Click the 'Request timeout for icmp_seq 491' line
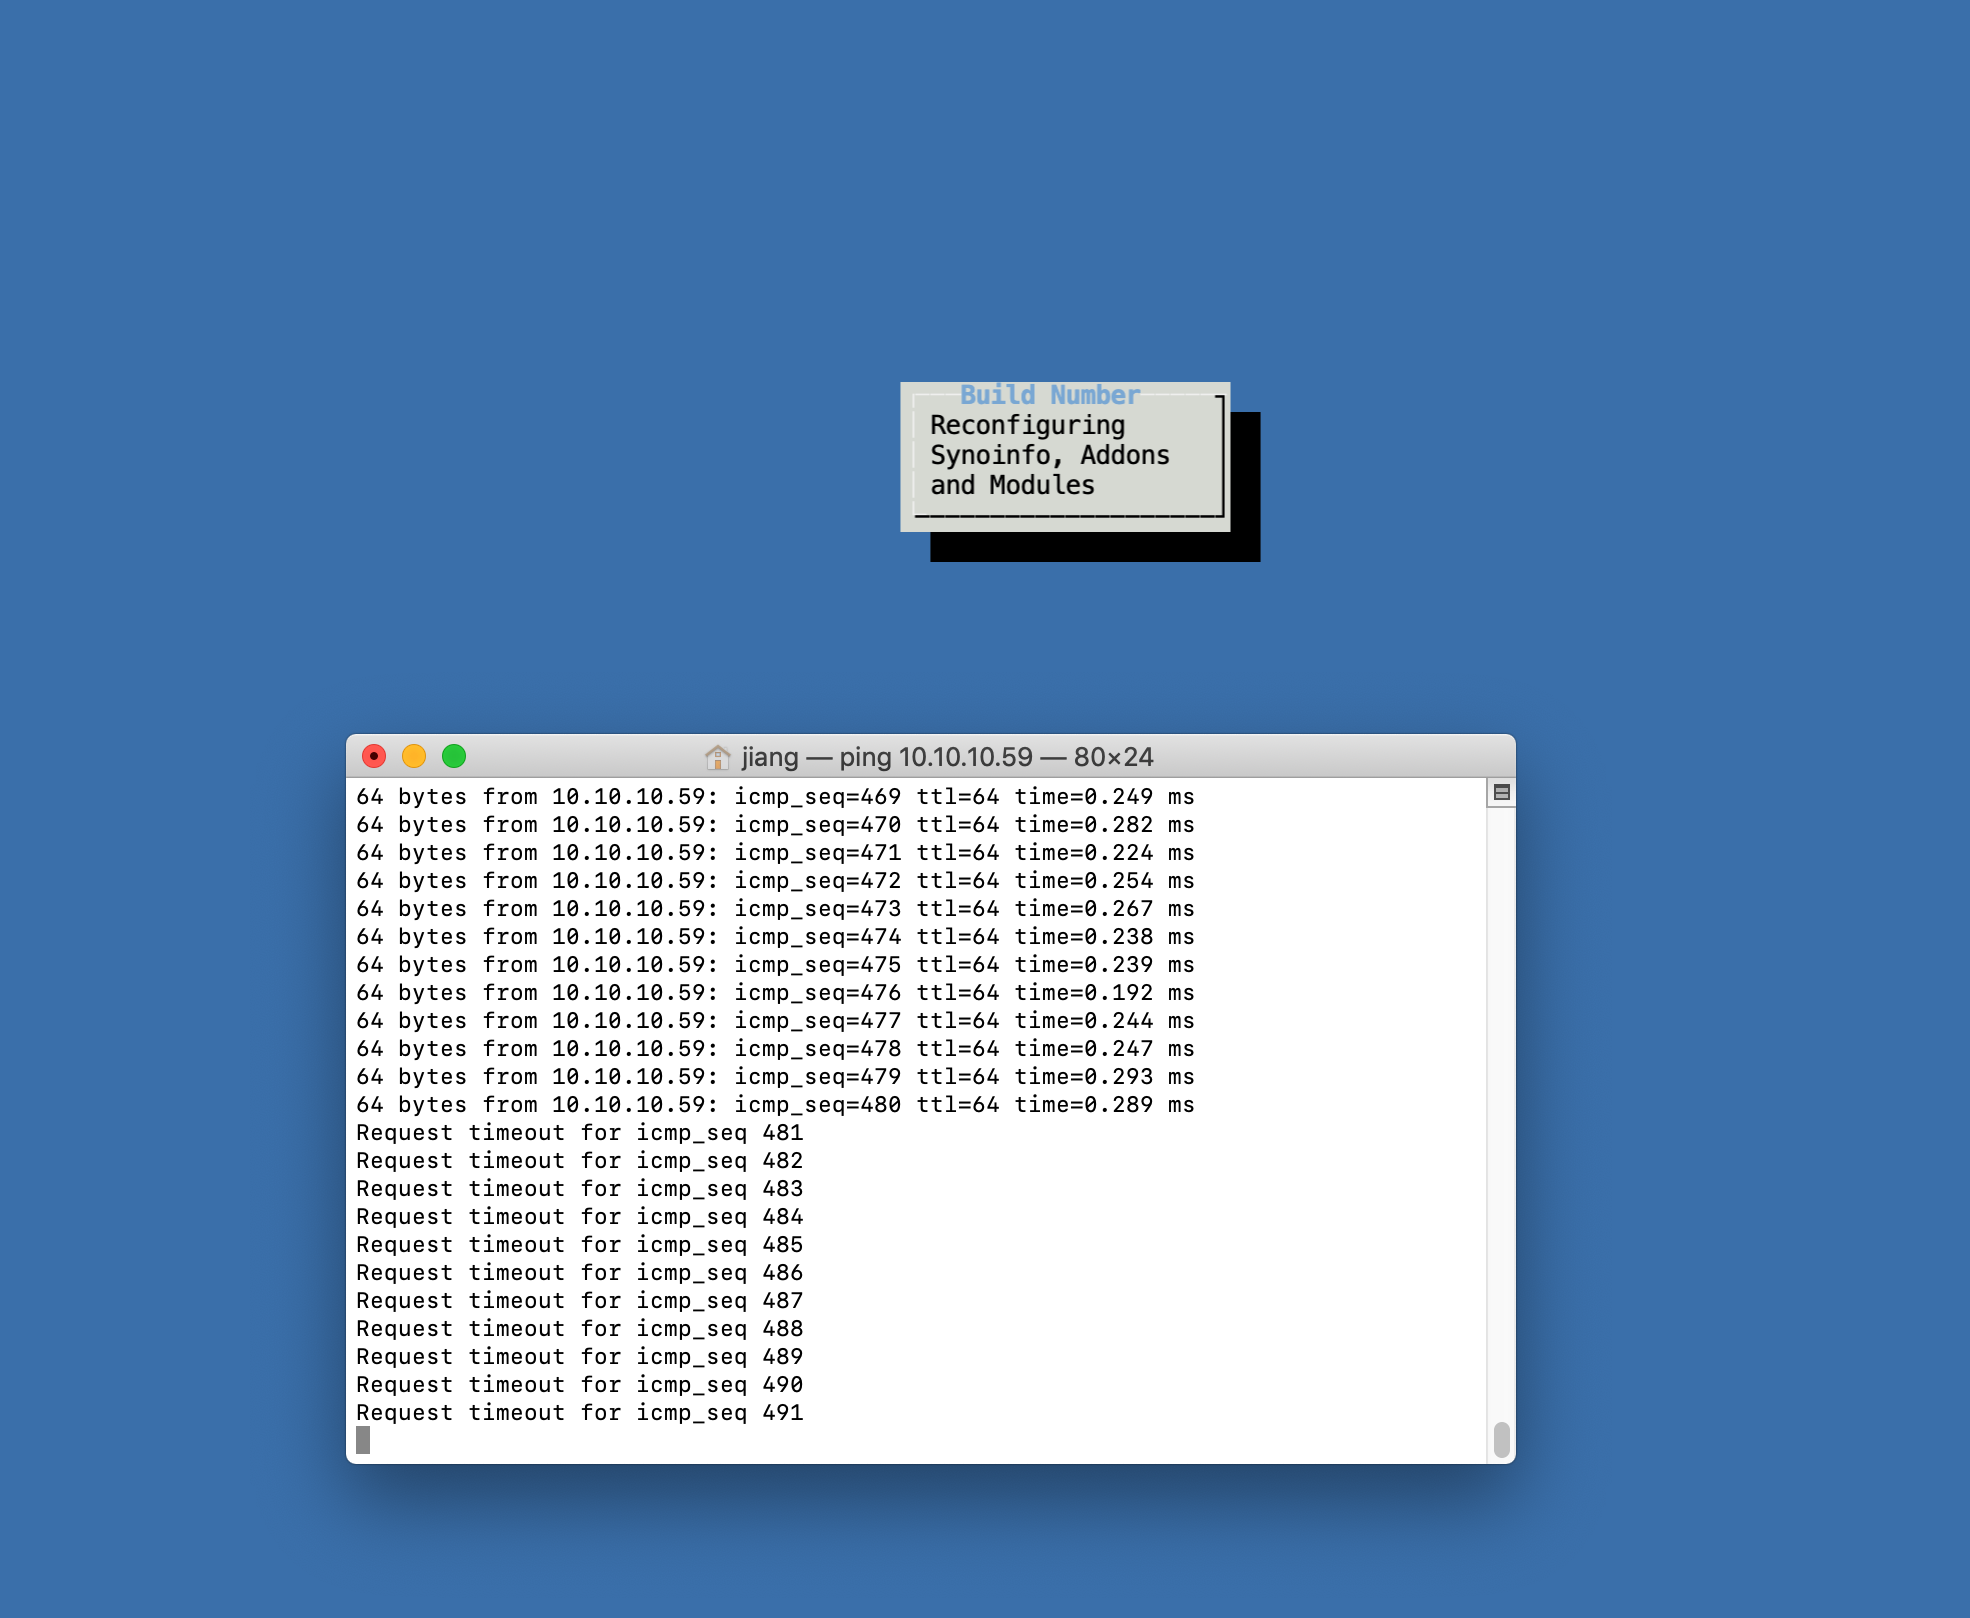The image size is (1970, 1618). pos(580,1413)
